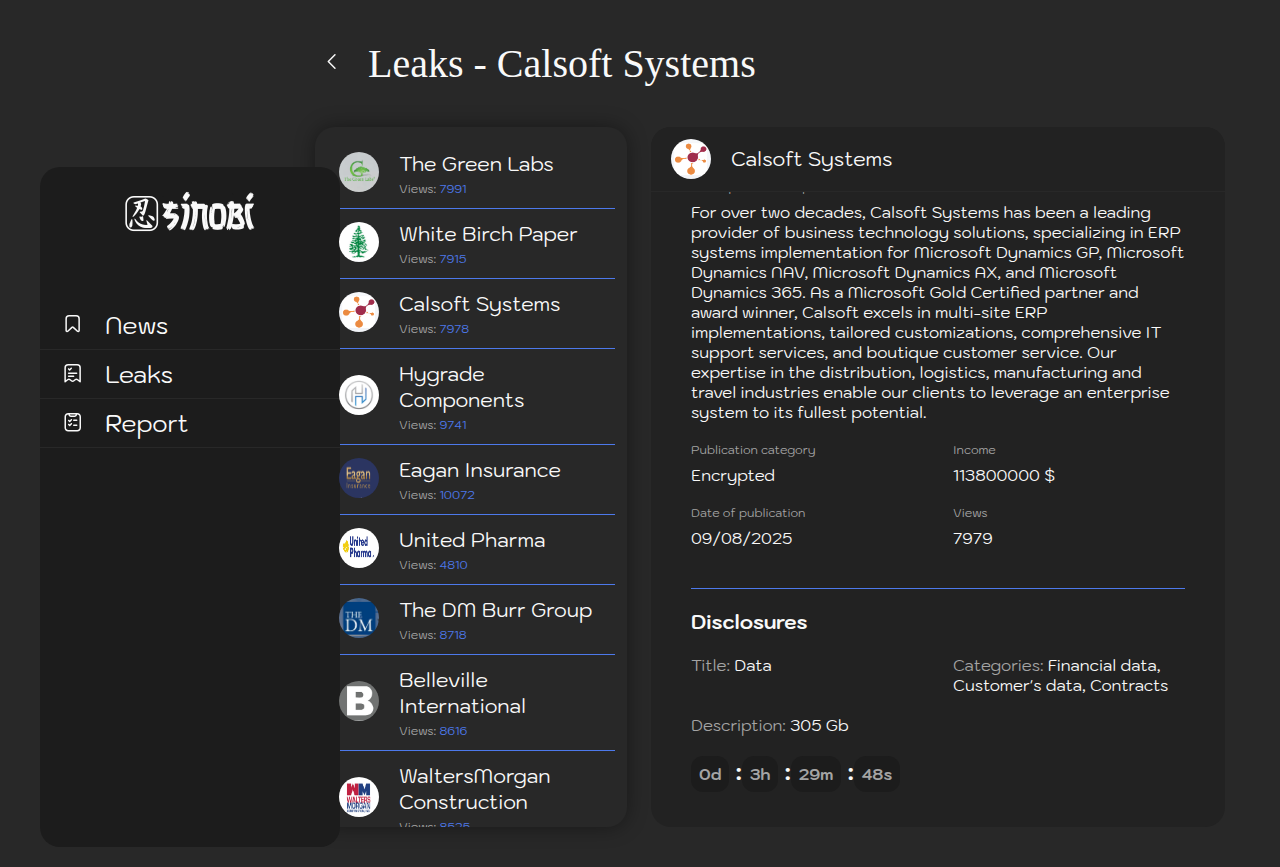The height and width of the screenshot is (867, 1280).
Task: Click the United Pharma logo icon
Action: click(359, 548)
